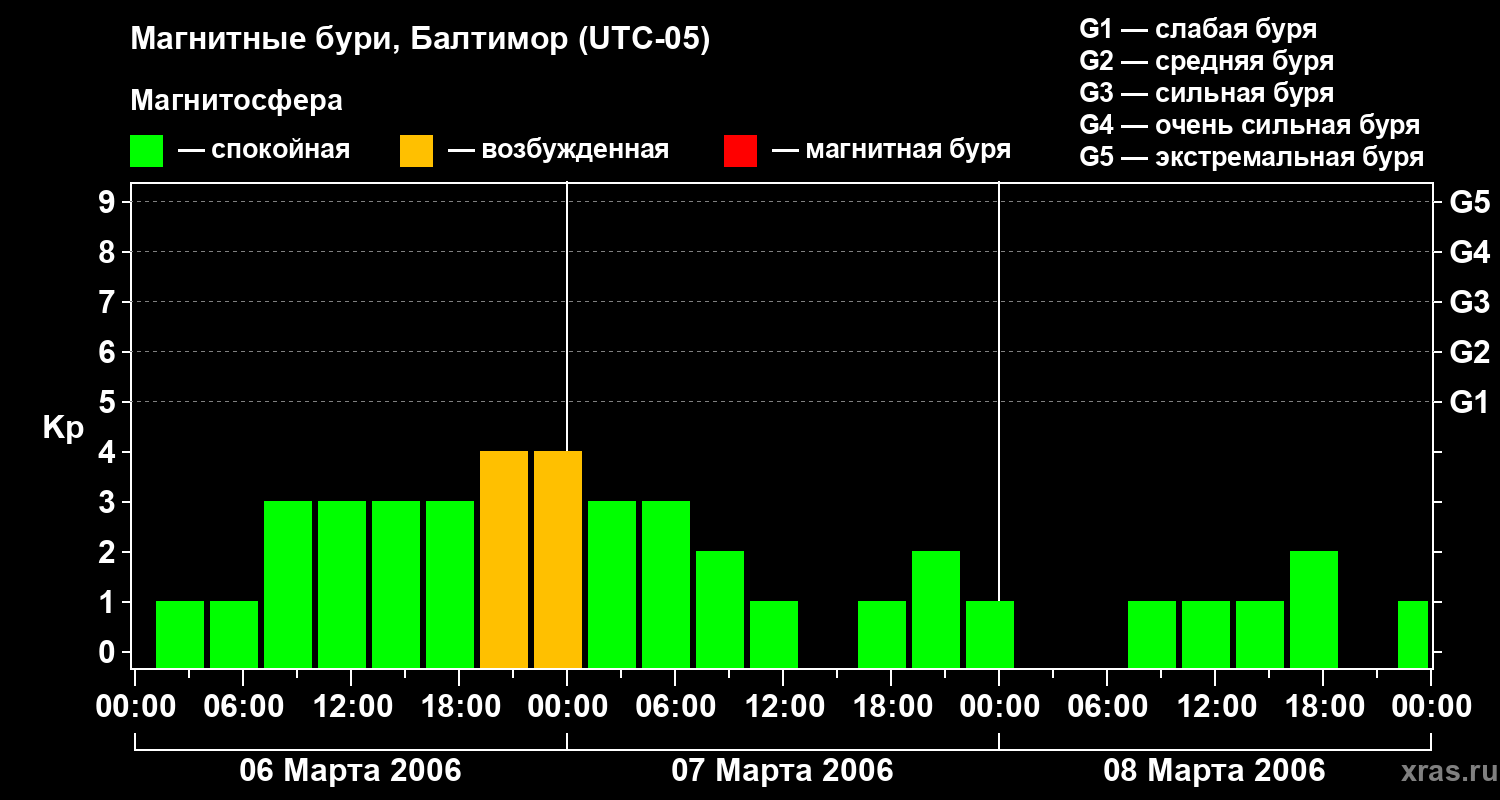Click the '06:00' time label under 08 Марта
The width and height of the screenshot is (1500, 800).
tap(1106, 707)
